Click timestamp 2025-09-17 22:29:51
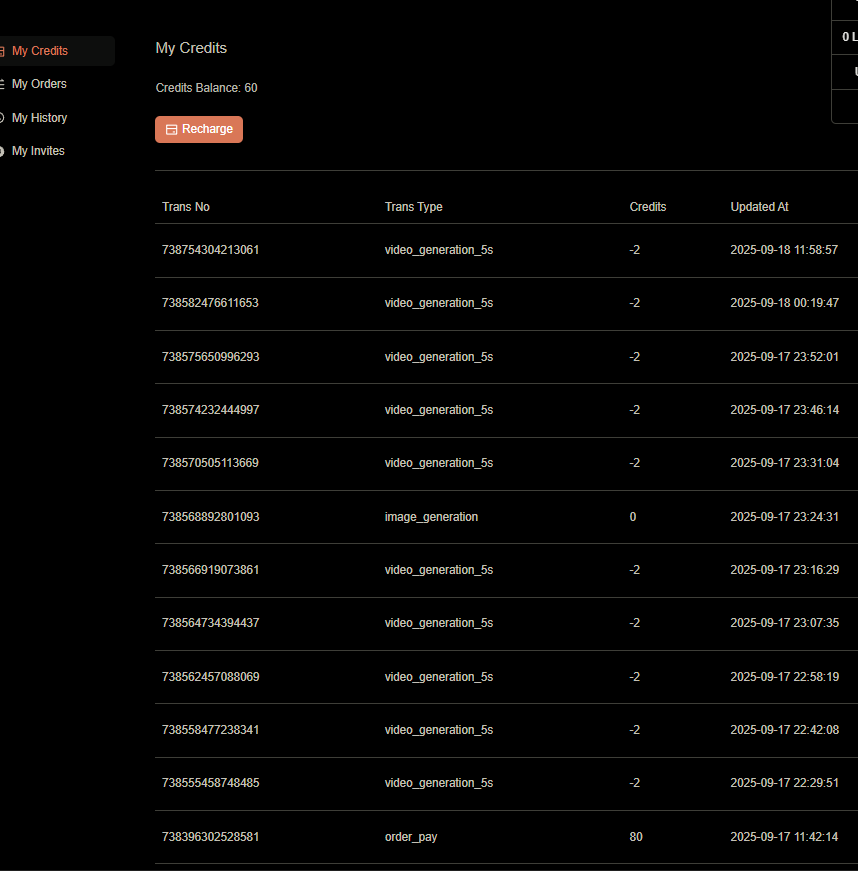The height and width of the screenshot is (871, 858). point(784,783)
